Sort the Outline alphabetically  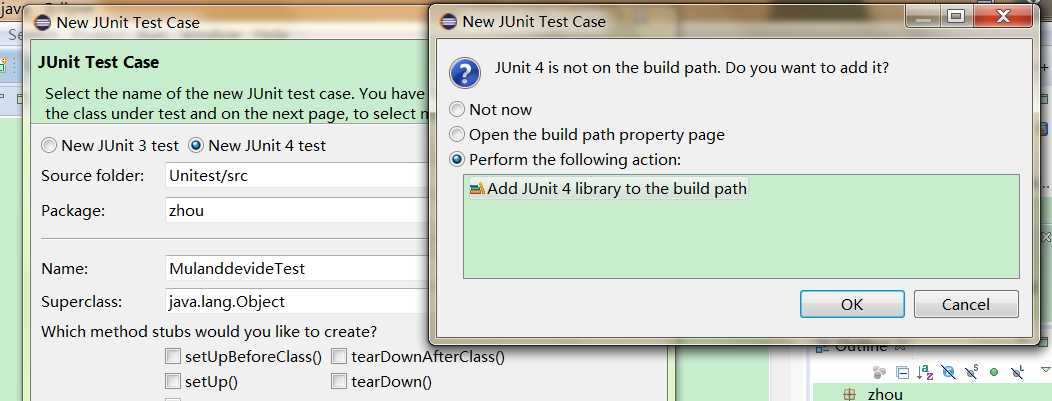tap(925, 372)
